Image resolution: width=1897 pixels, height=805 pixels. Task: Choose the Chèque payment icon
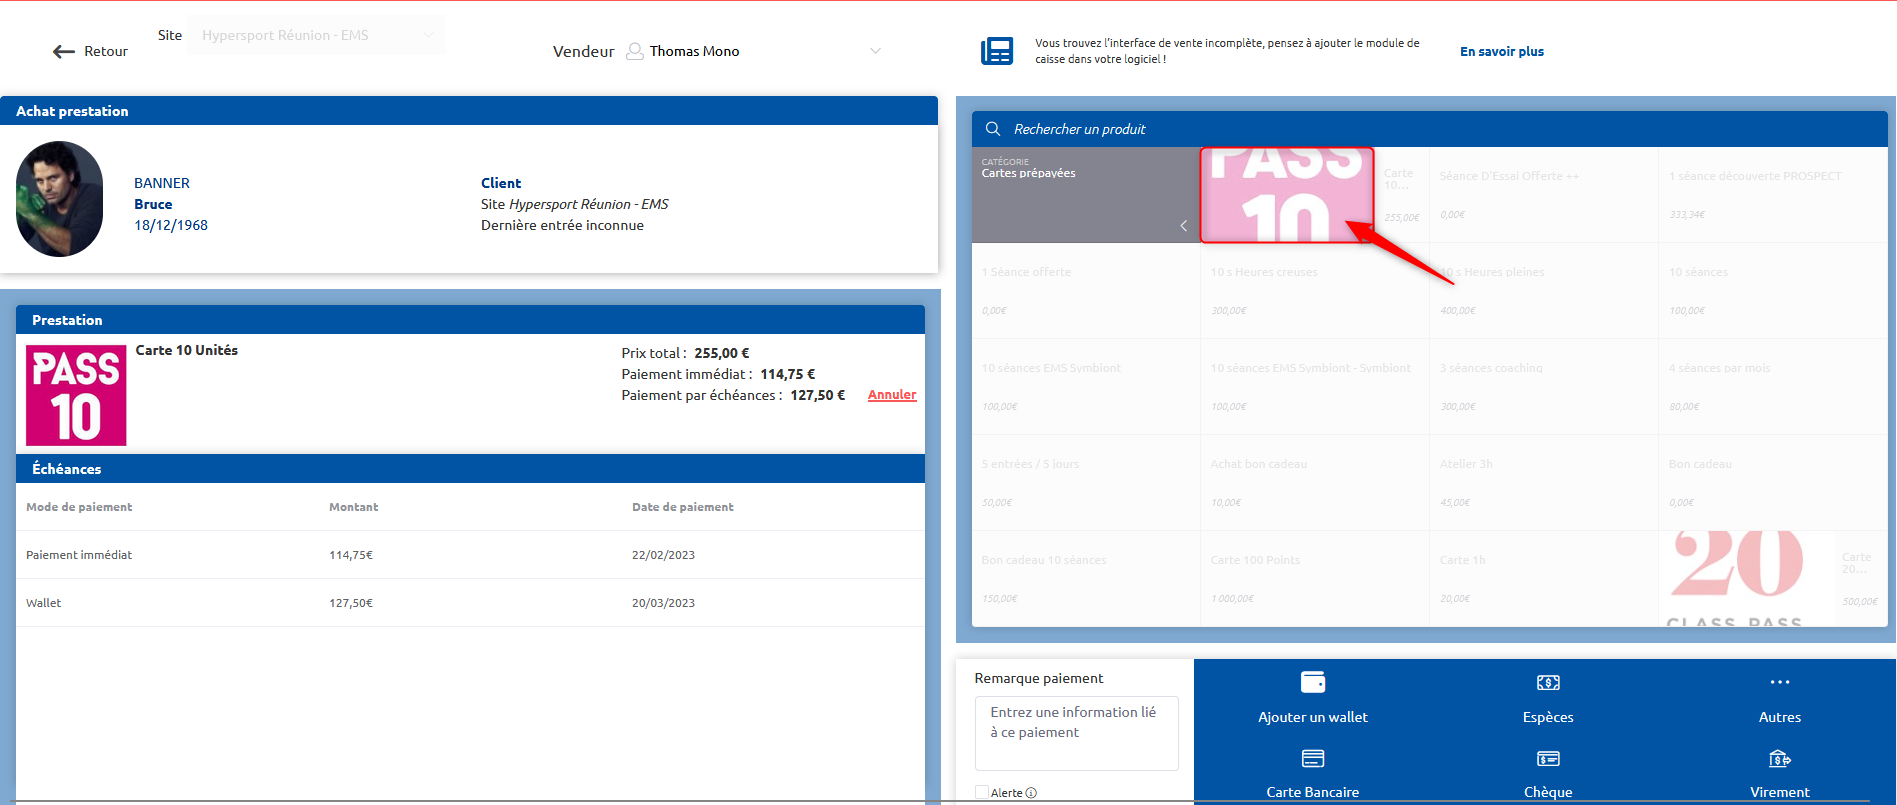pos(1548,759)
